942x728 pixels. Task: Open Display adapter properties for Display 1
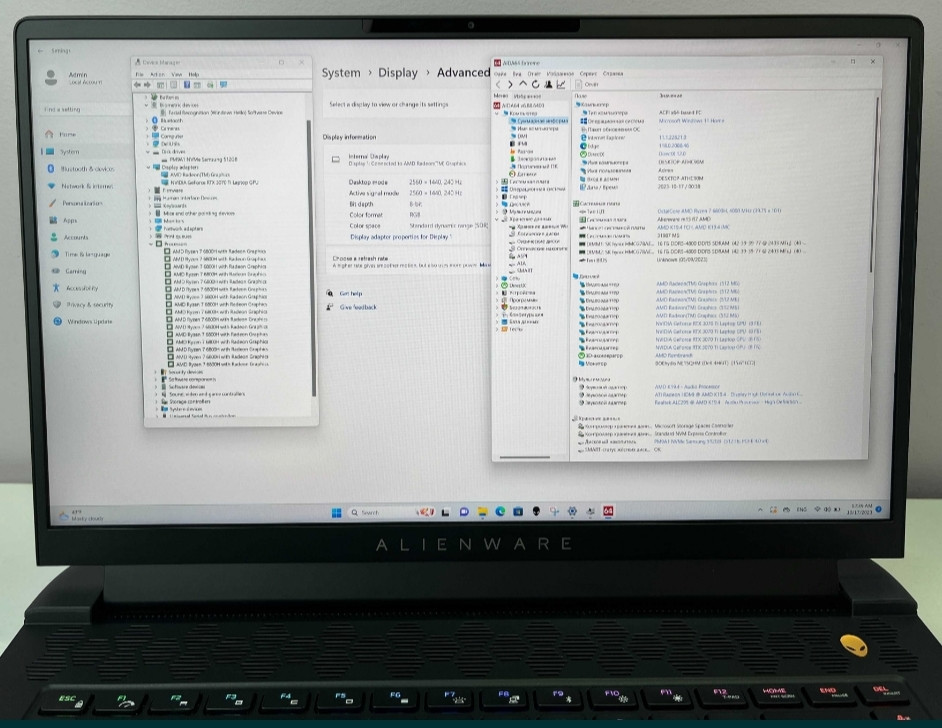[x=403, y=238]
